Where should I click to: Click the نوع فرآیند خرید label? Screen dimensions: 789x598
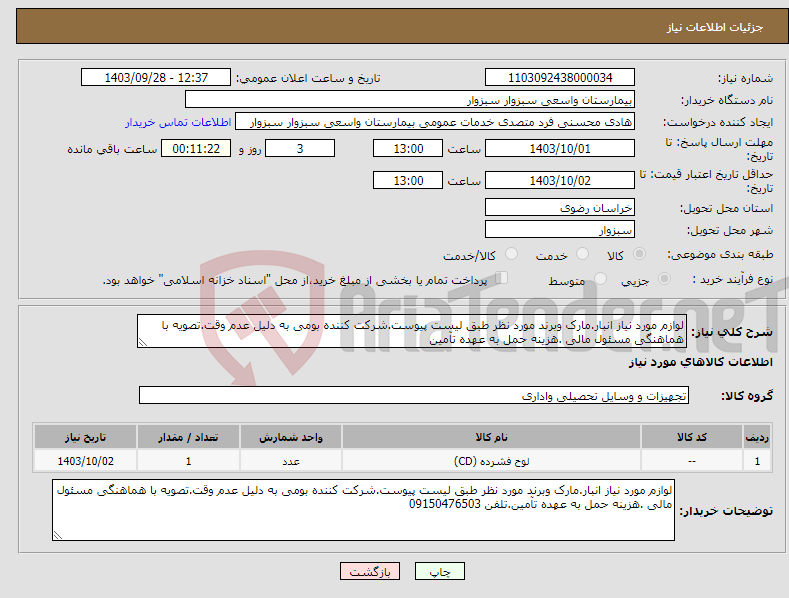732,279
